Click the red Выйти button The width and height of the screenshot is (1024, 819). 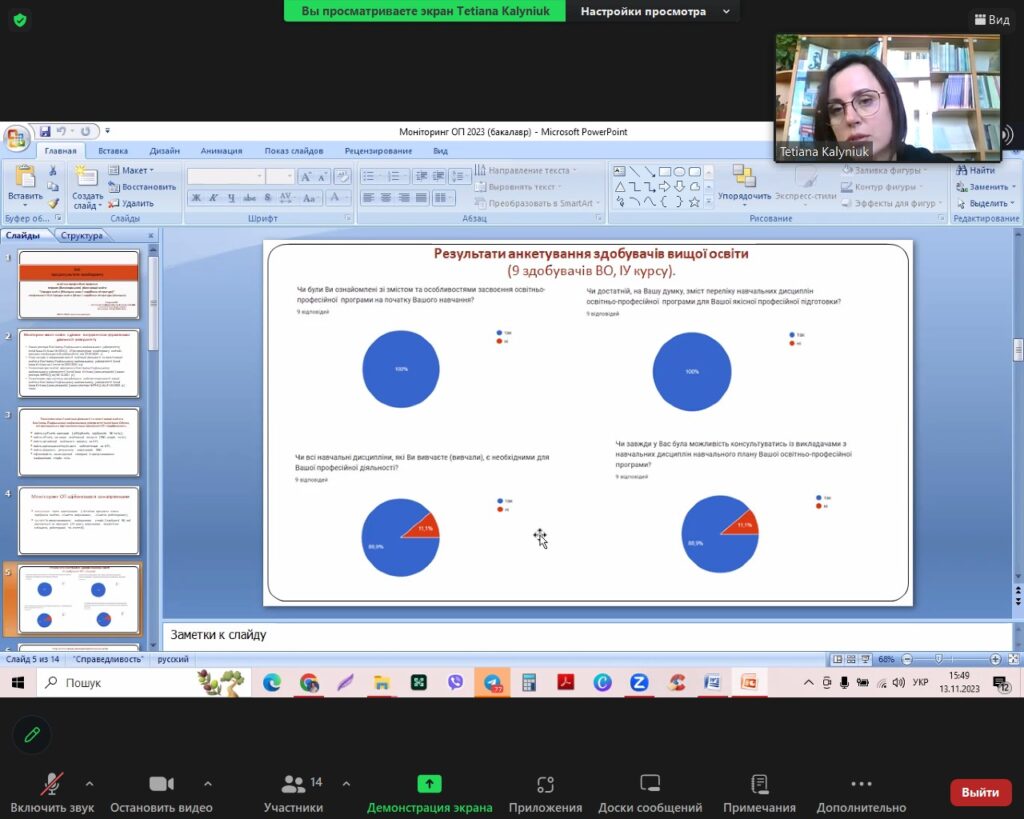pyautogui.click(x=979, y=792)
